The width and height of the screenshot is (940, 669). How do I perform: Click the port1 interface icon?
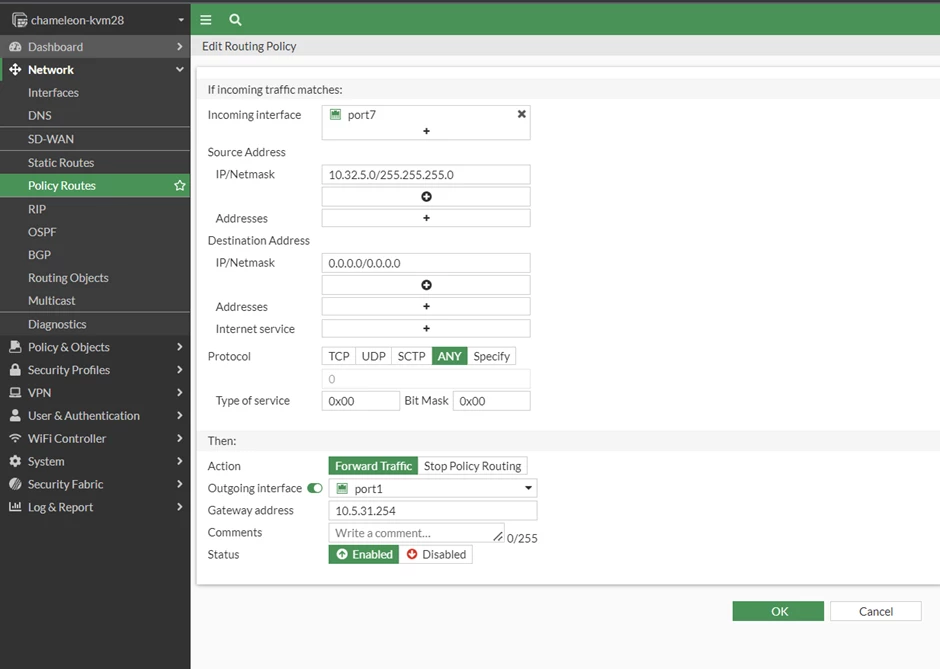tap(342, 488)
